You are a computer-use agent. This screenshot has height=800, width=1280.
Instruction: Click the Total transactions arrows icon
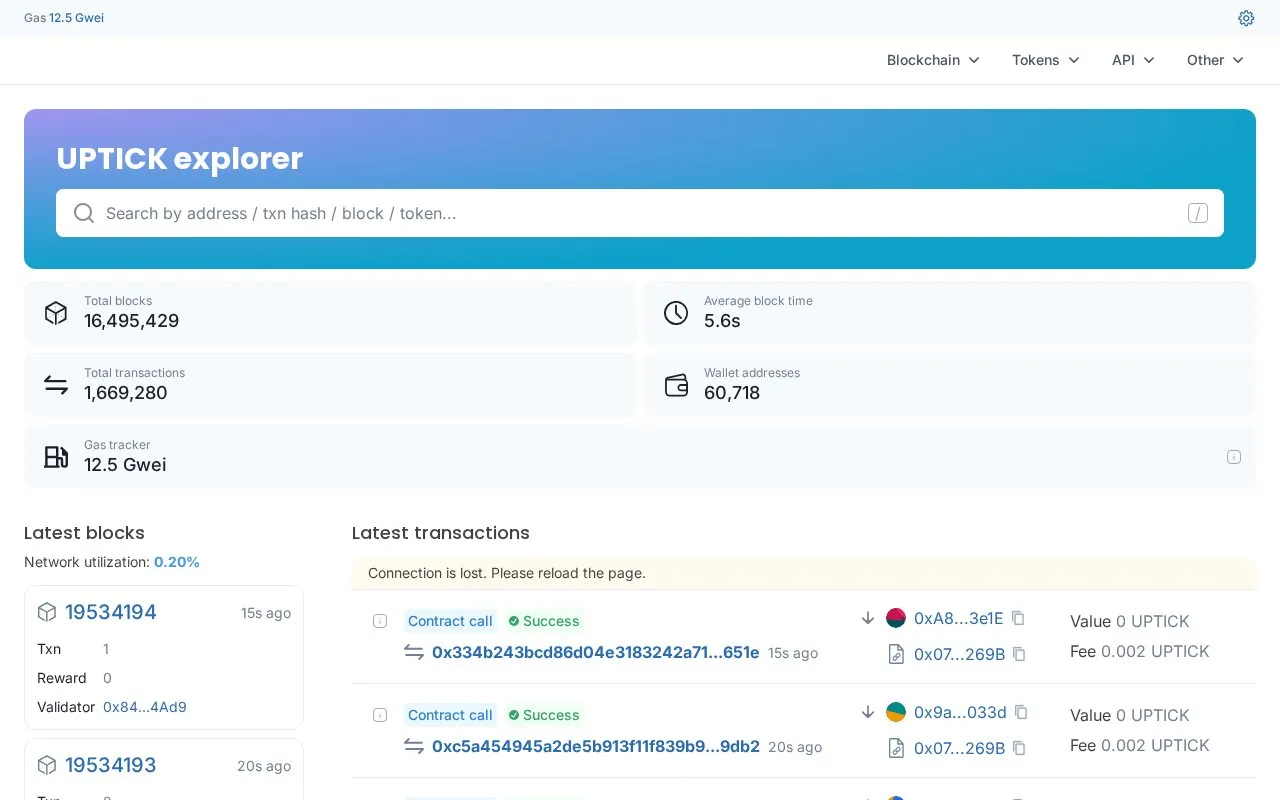tap(56, 385)
